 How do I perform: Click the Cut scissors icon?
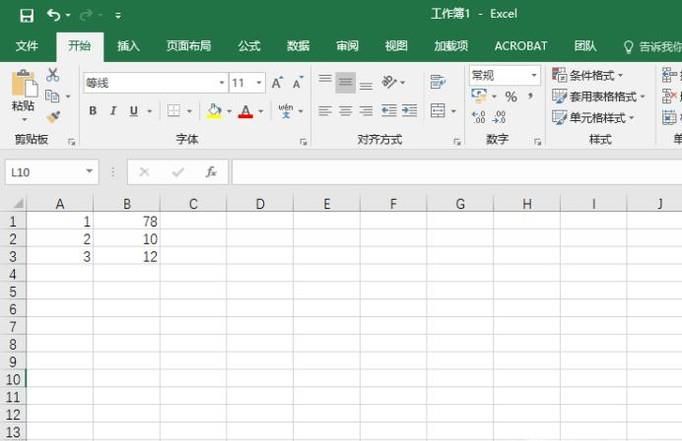tap(53, 75)
